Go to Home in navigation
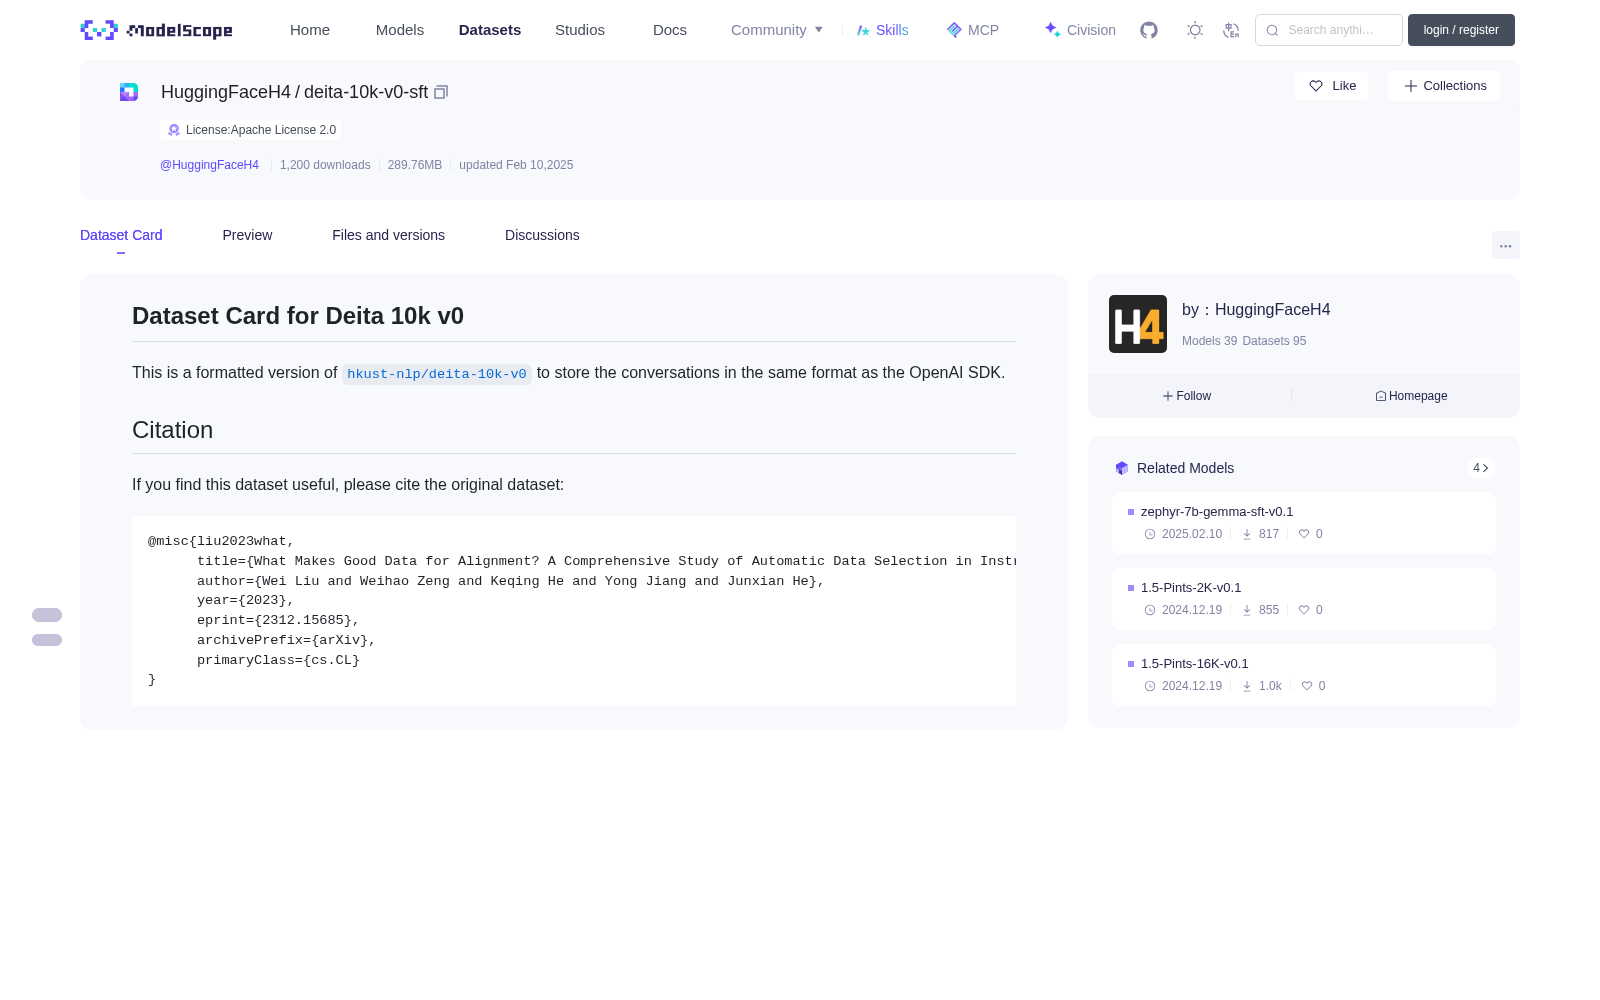This screenshot has height=1000, width=1600. click(310, 30)
